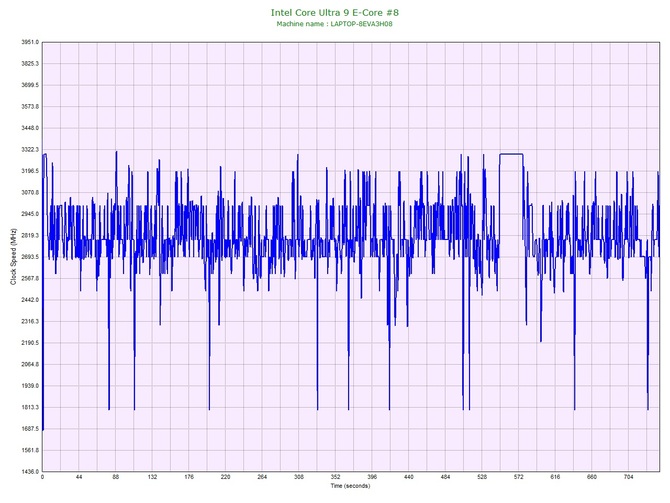The width and height of the screenshot is (670, 503).
Task: Click the 2693.5 y-axis value
Action: coord(30,257)
